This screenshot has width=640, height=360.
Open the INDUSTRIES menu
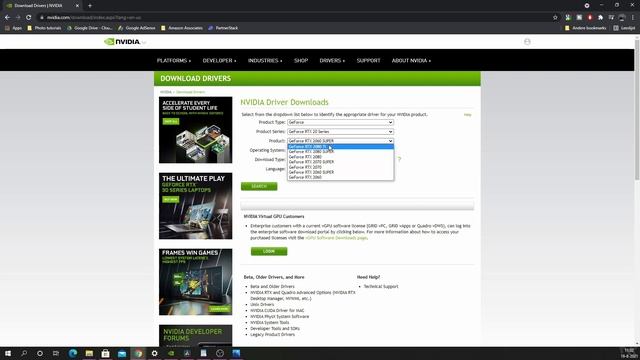tap(265, 60)
